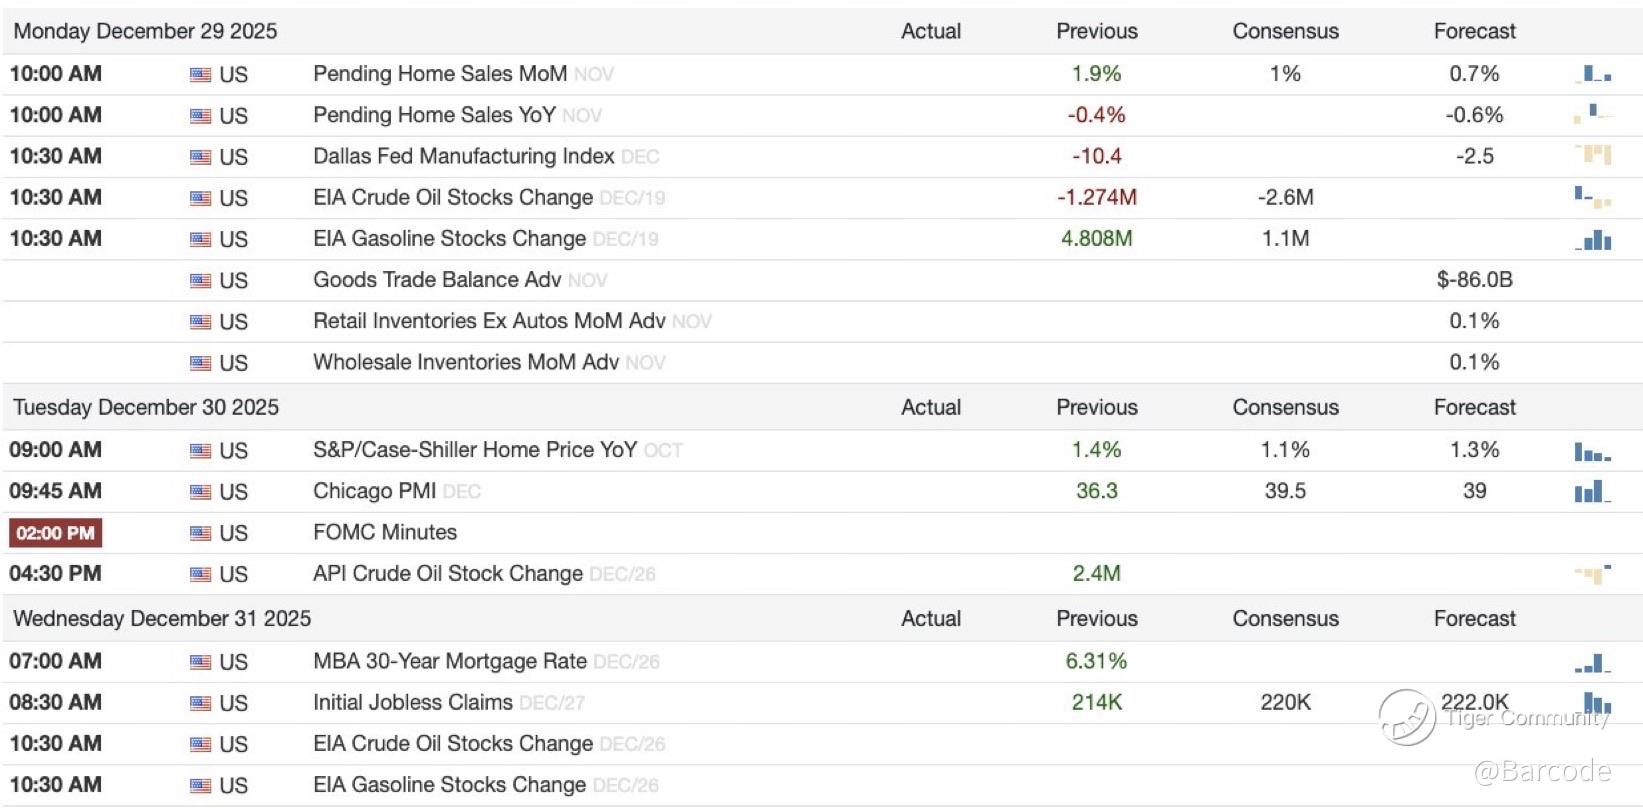Click the Forecast column header for Wednesday
This screenshot has height=808, width=1643.
pyautogui.click(x=1474, y=618)
